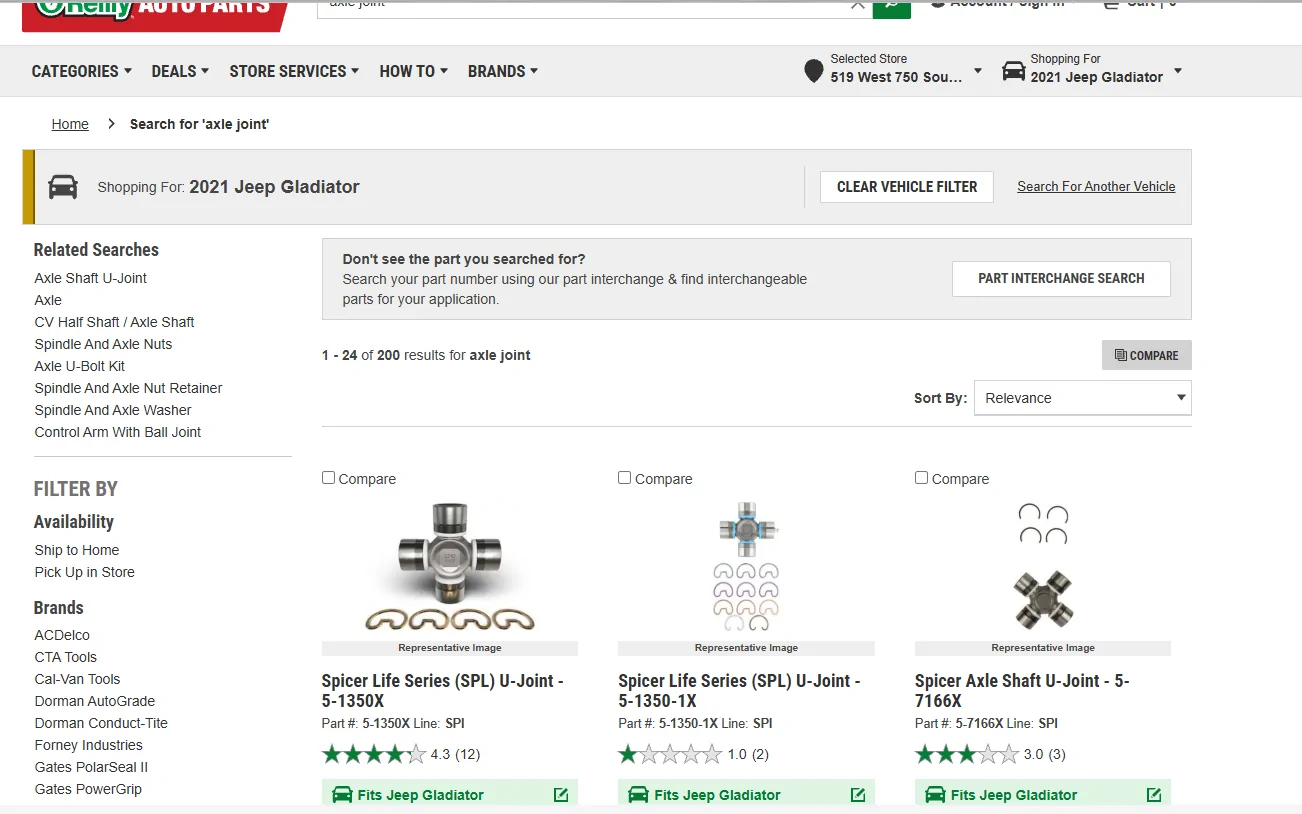The image size is (1302, 814).
Task: Open Part Interchange Search
Action: click(x=1061, y=279)
